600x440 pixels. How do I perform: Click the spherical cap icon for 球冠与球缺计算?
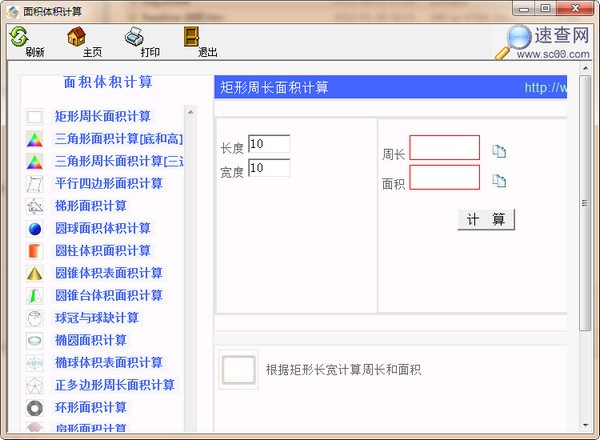click(35, 318)
